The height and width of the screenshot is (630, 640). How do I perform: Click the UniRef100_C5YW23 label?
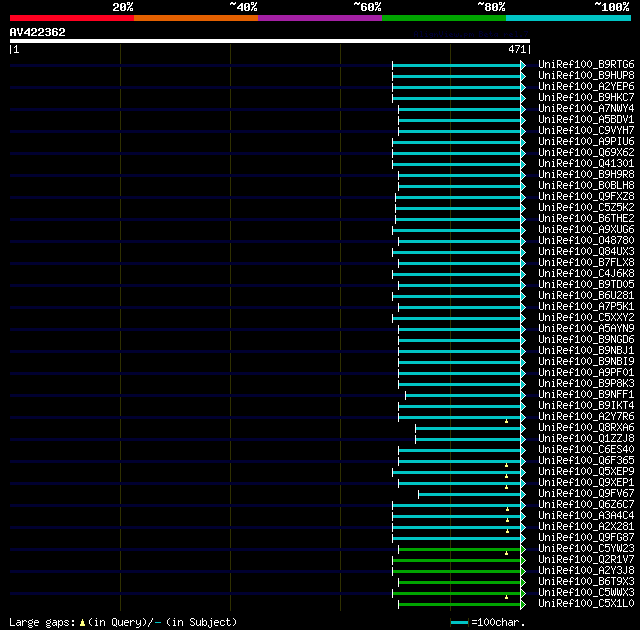(586, 549)
